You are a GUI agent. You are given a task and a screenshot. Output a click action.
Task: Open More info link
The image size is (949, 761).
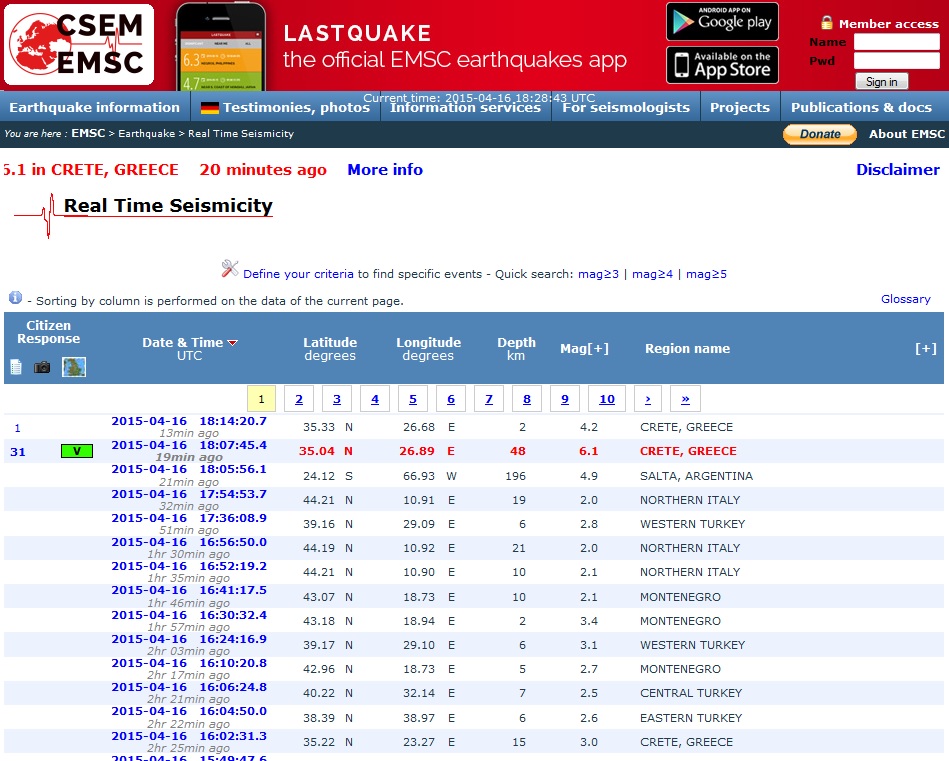[x=385, y=170]
